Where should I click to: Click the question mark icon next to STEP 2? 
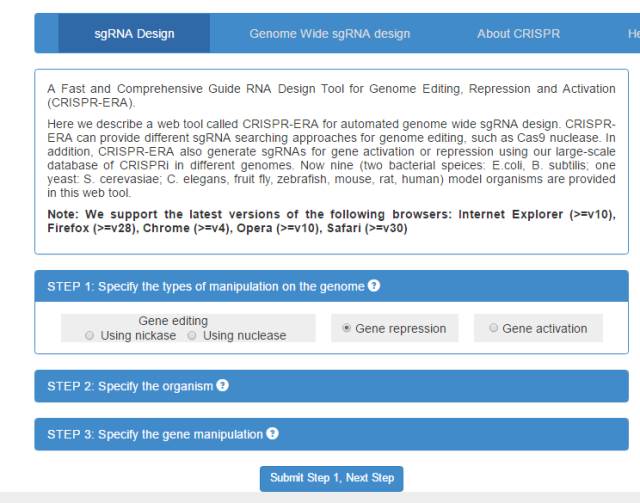pos(222,385)
